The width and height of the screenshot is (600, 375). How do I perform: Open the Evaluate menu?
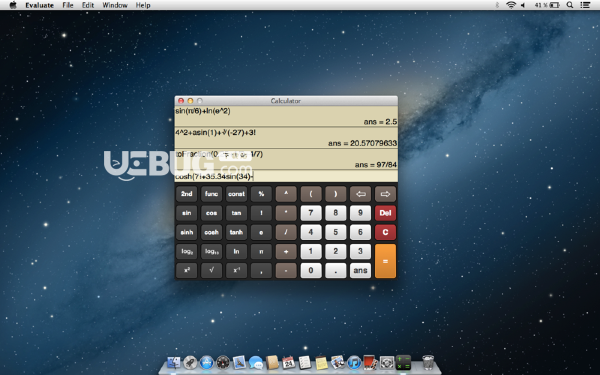39,5
